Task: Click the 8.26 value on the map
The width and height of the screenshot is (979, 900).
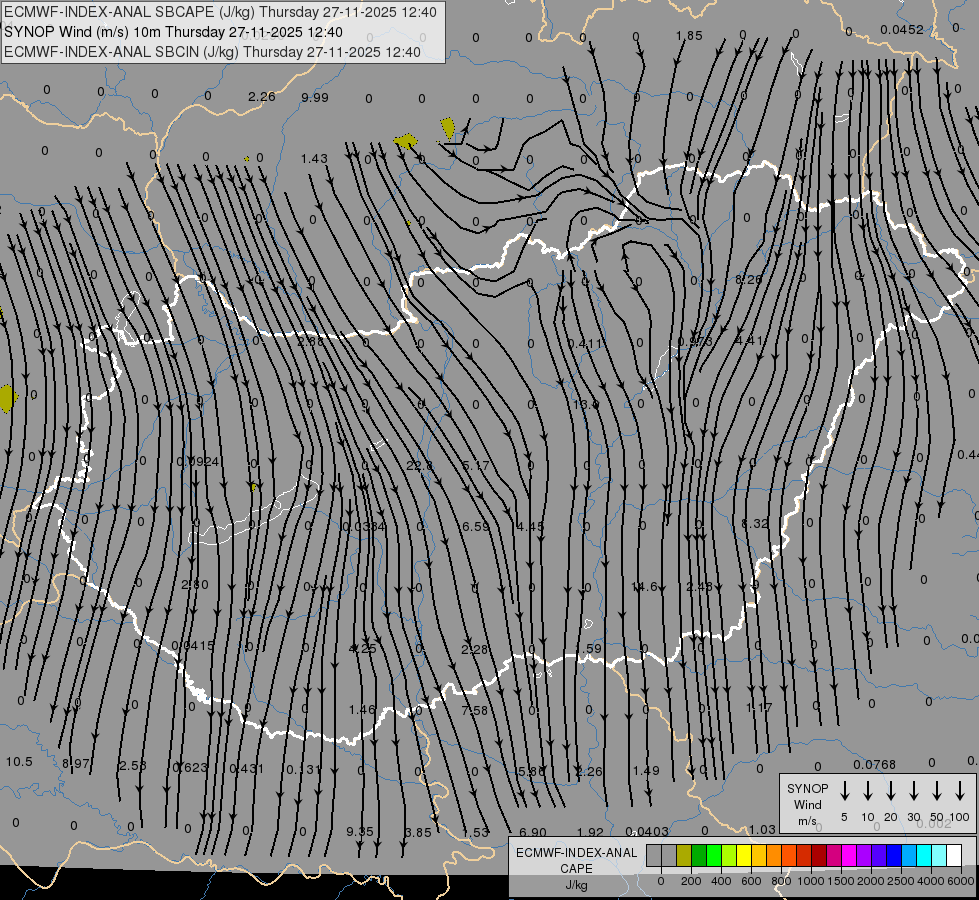Action: [x=749, y=280]
